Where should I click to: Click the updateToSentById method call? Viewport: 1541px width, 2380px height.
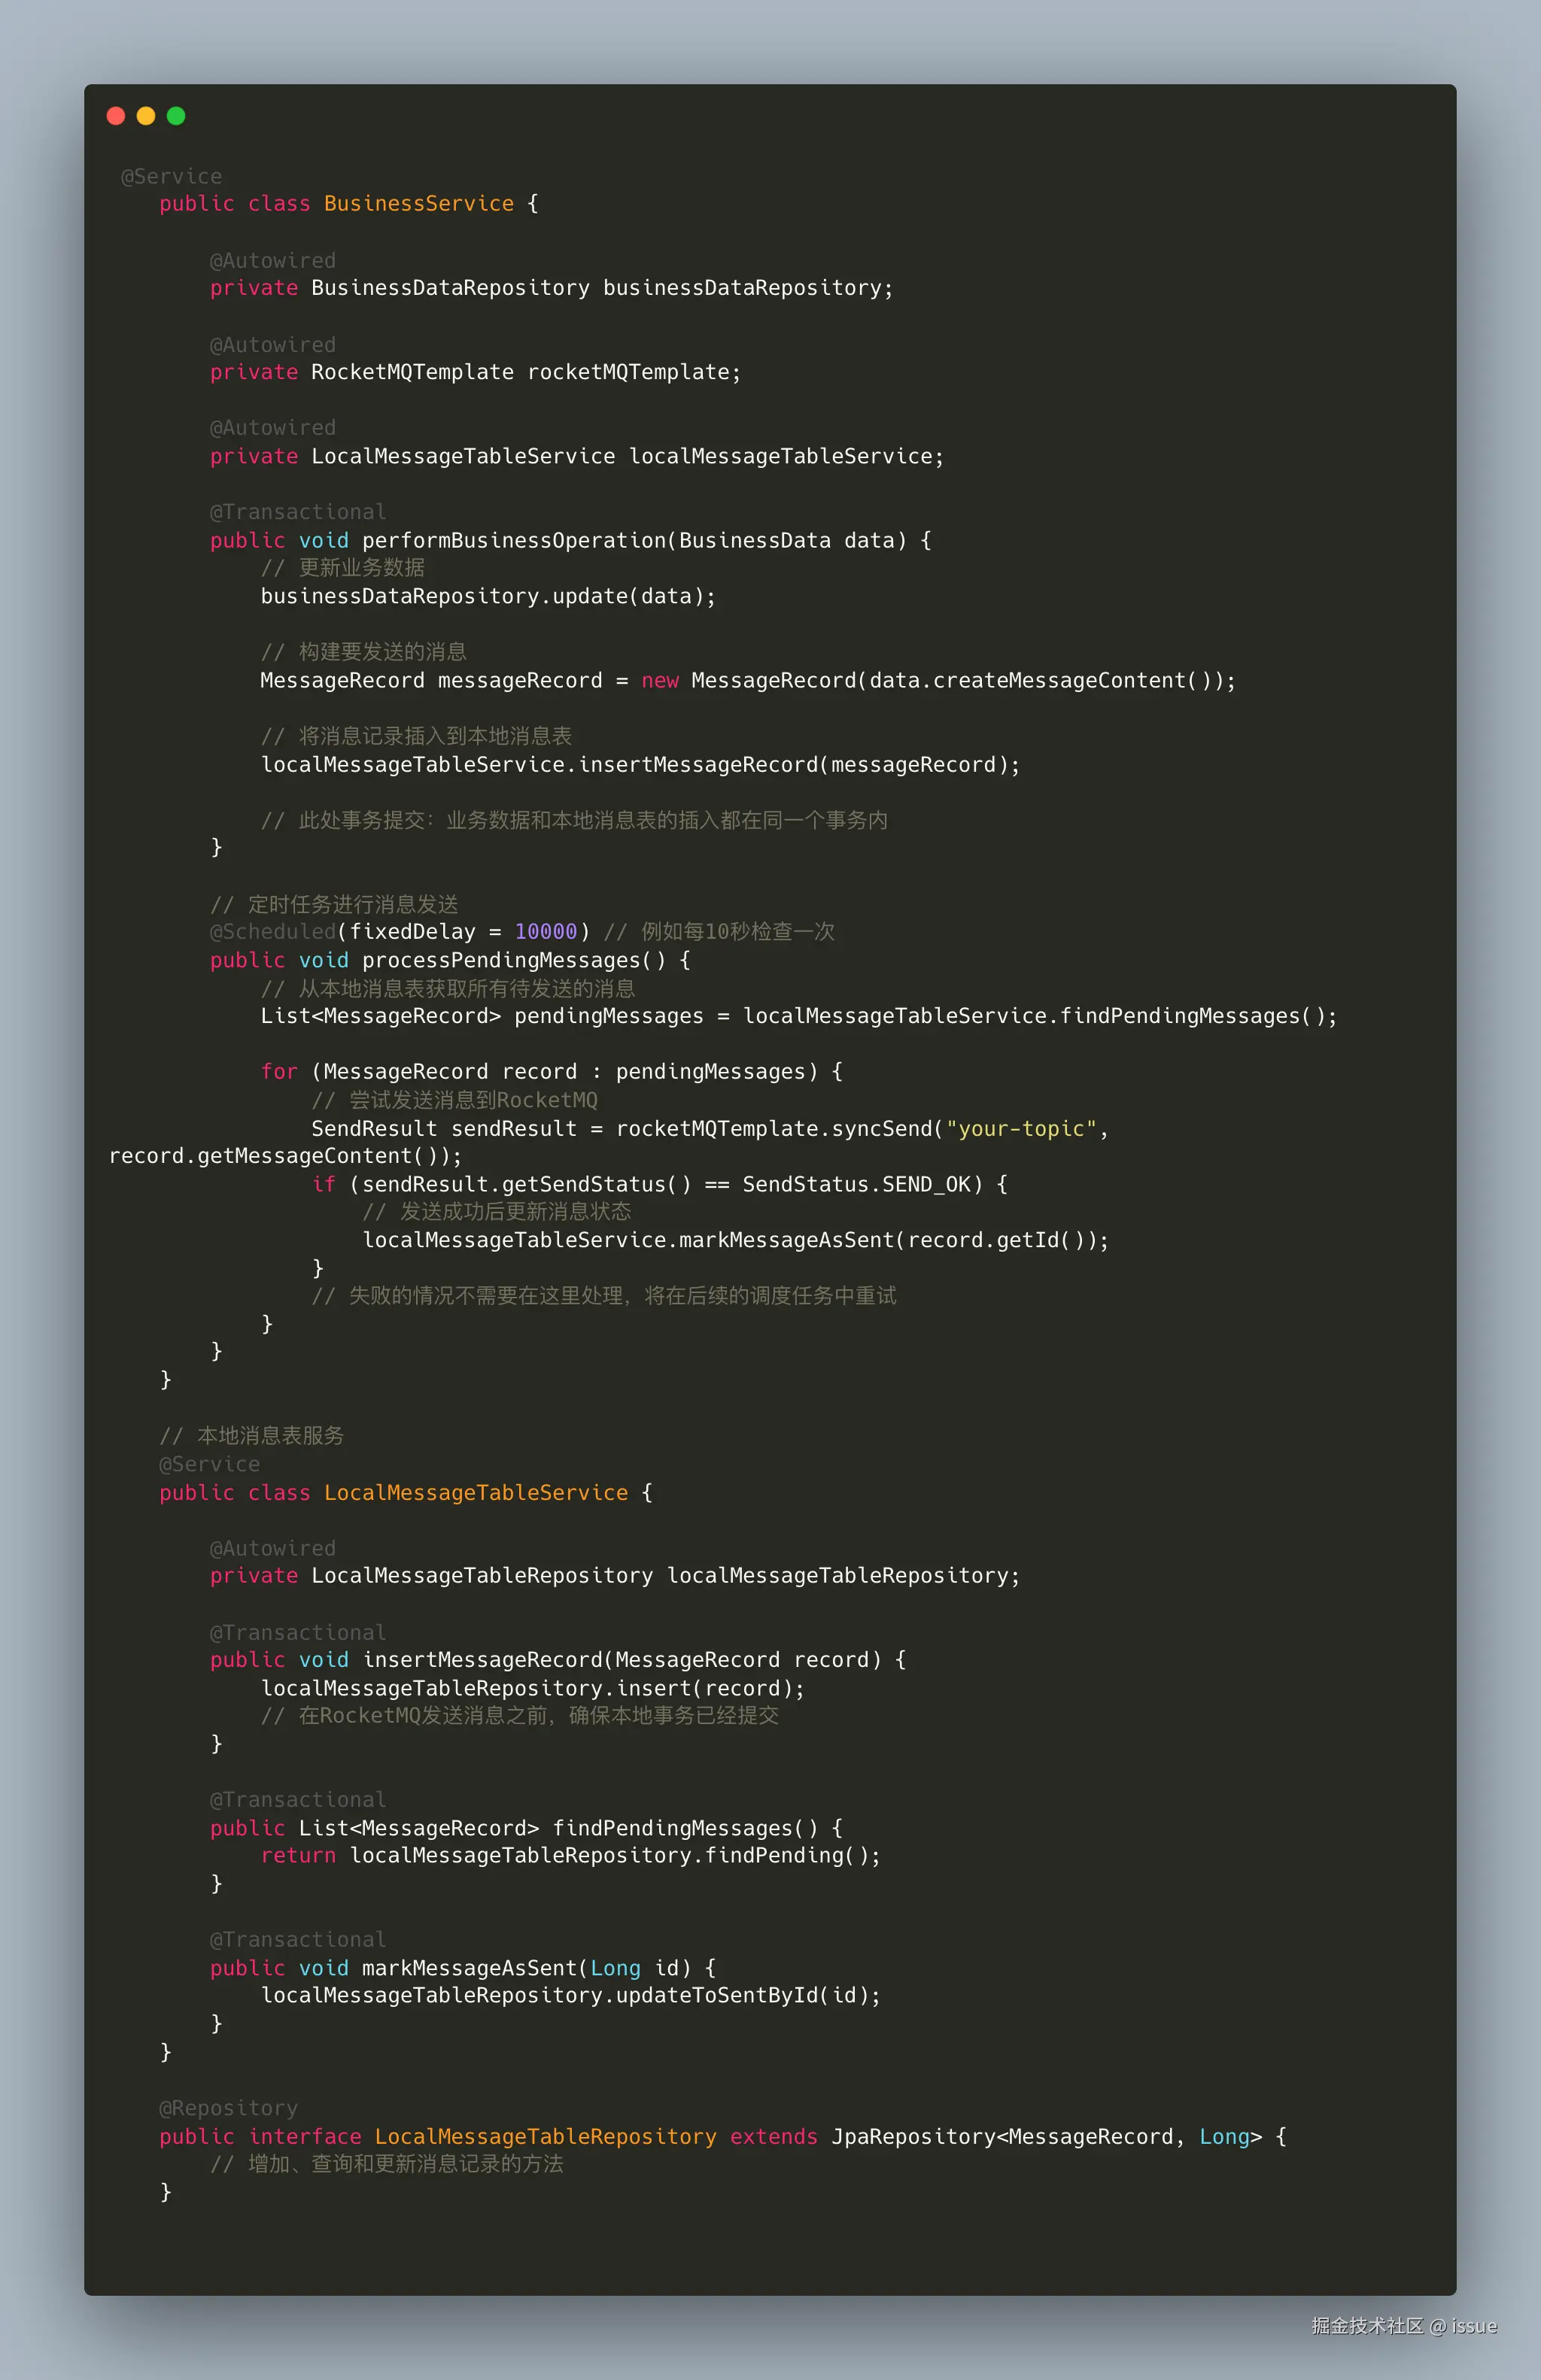pos(716,1996)
